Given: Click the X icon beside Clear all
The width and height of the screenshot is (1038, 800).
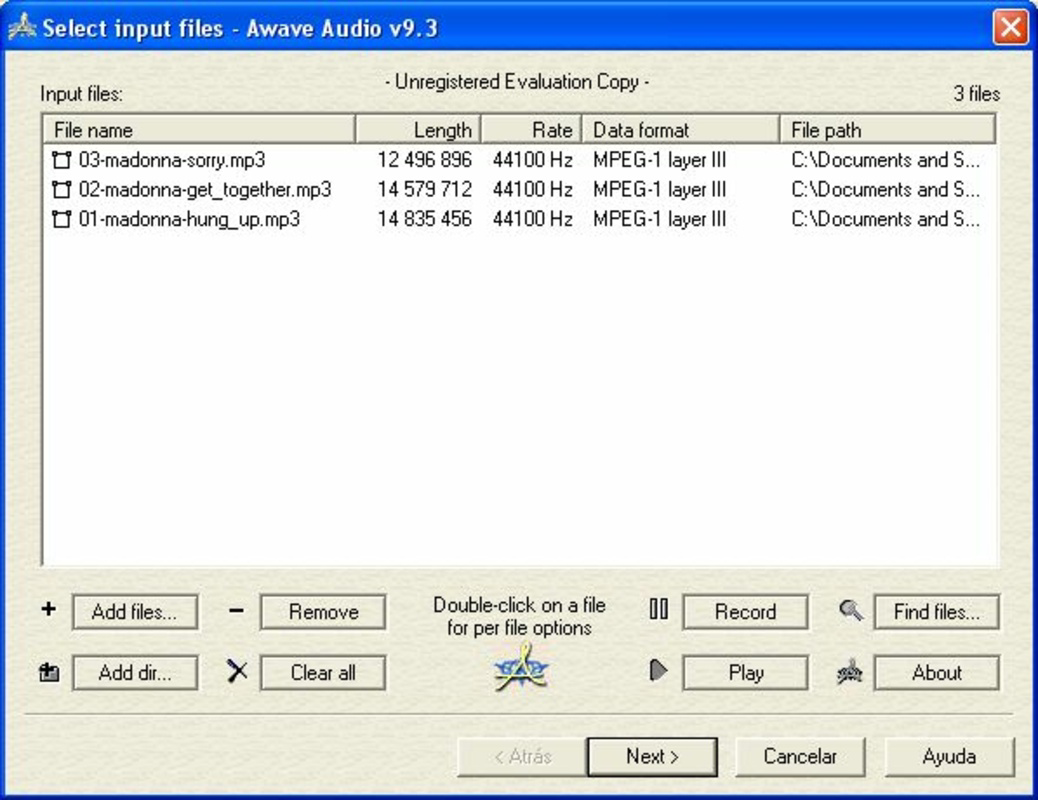Looking at the screenshot, I should point(237,671).
